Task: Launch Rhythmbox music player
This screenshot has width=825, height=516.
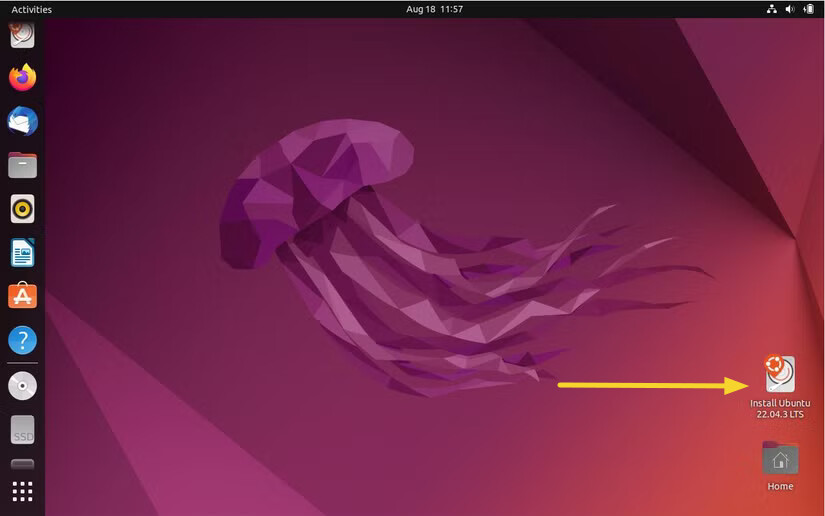Action: click(x=22, y=209)
